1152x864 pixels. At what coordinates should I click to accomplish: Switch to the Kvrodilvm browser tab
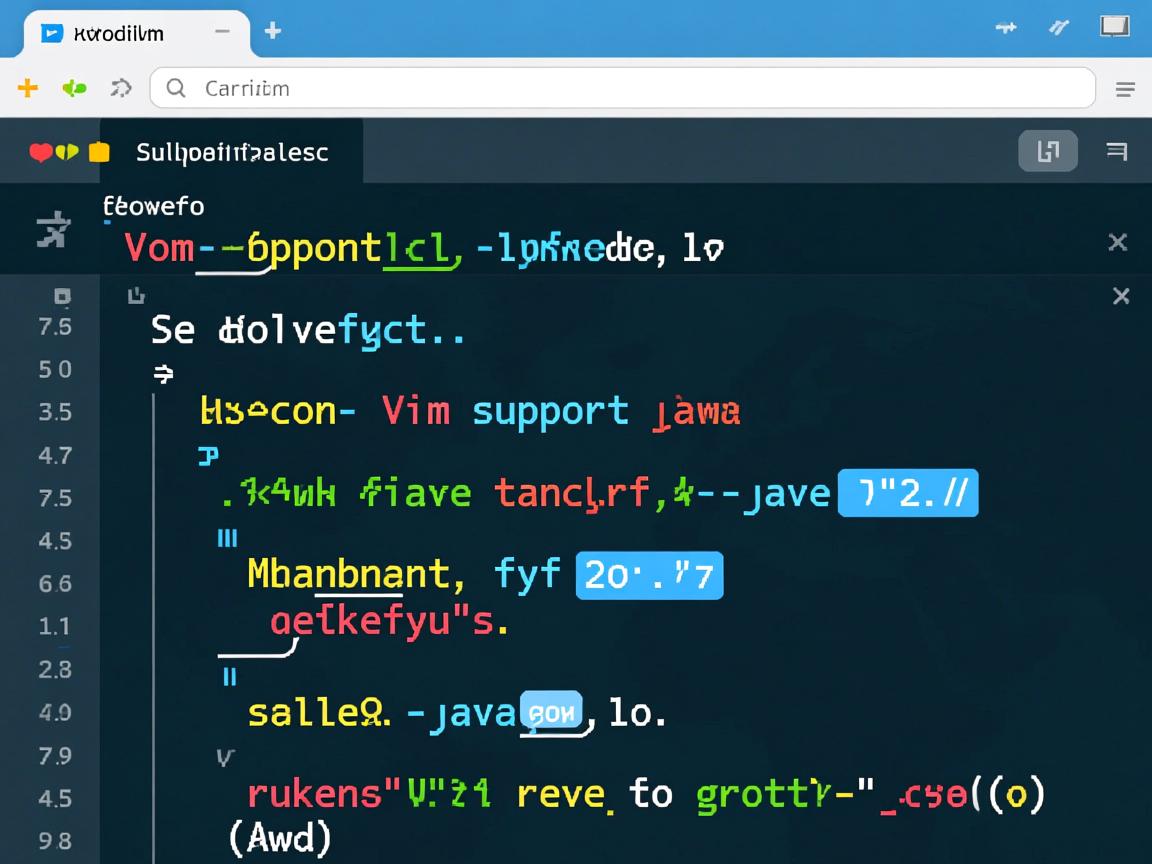tap(120, 33)
